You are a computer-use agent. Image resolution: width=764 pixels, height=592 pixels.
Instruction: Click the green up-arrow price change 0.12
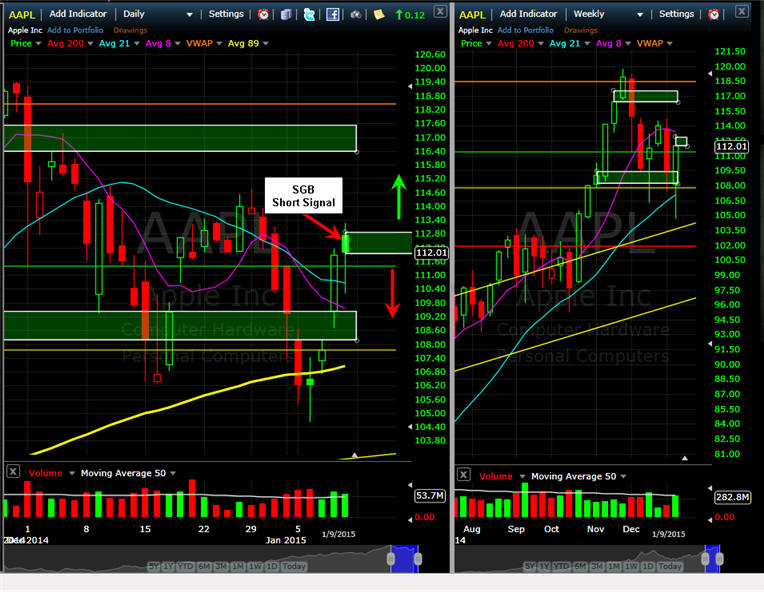tap(410, 15)
